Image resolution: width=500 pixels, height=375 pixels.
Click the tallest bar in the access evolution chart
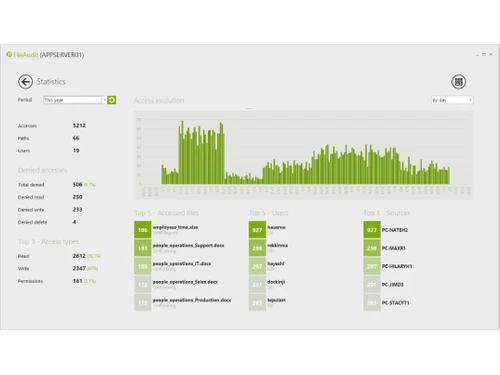[x=182, y=152]
